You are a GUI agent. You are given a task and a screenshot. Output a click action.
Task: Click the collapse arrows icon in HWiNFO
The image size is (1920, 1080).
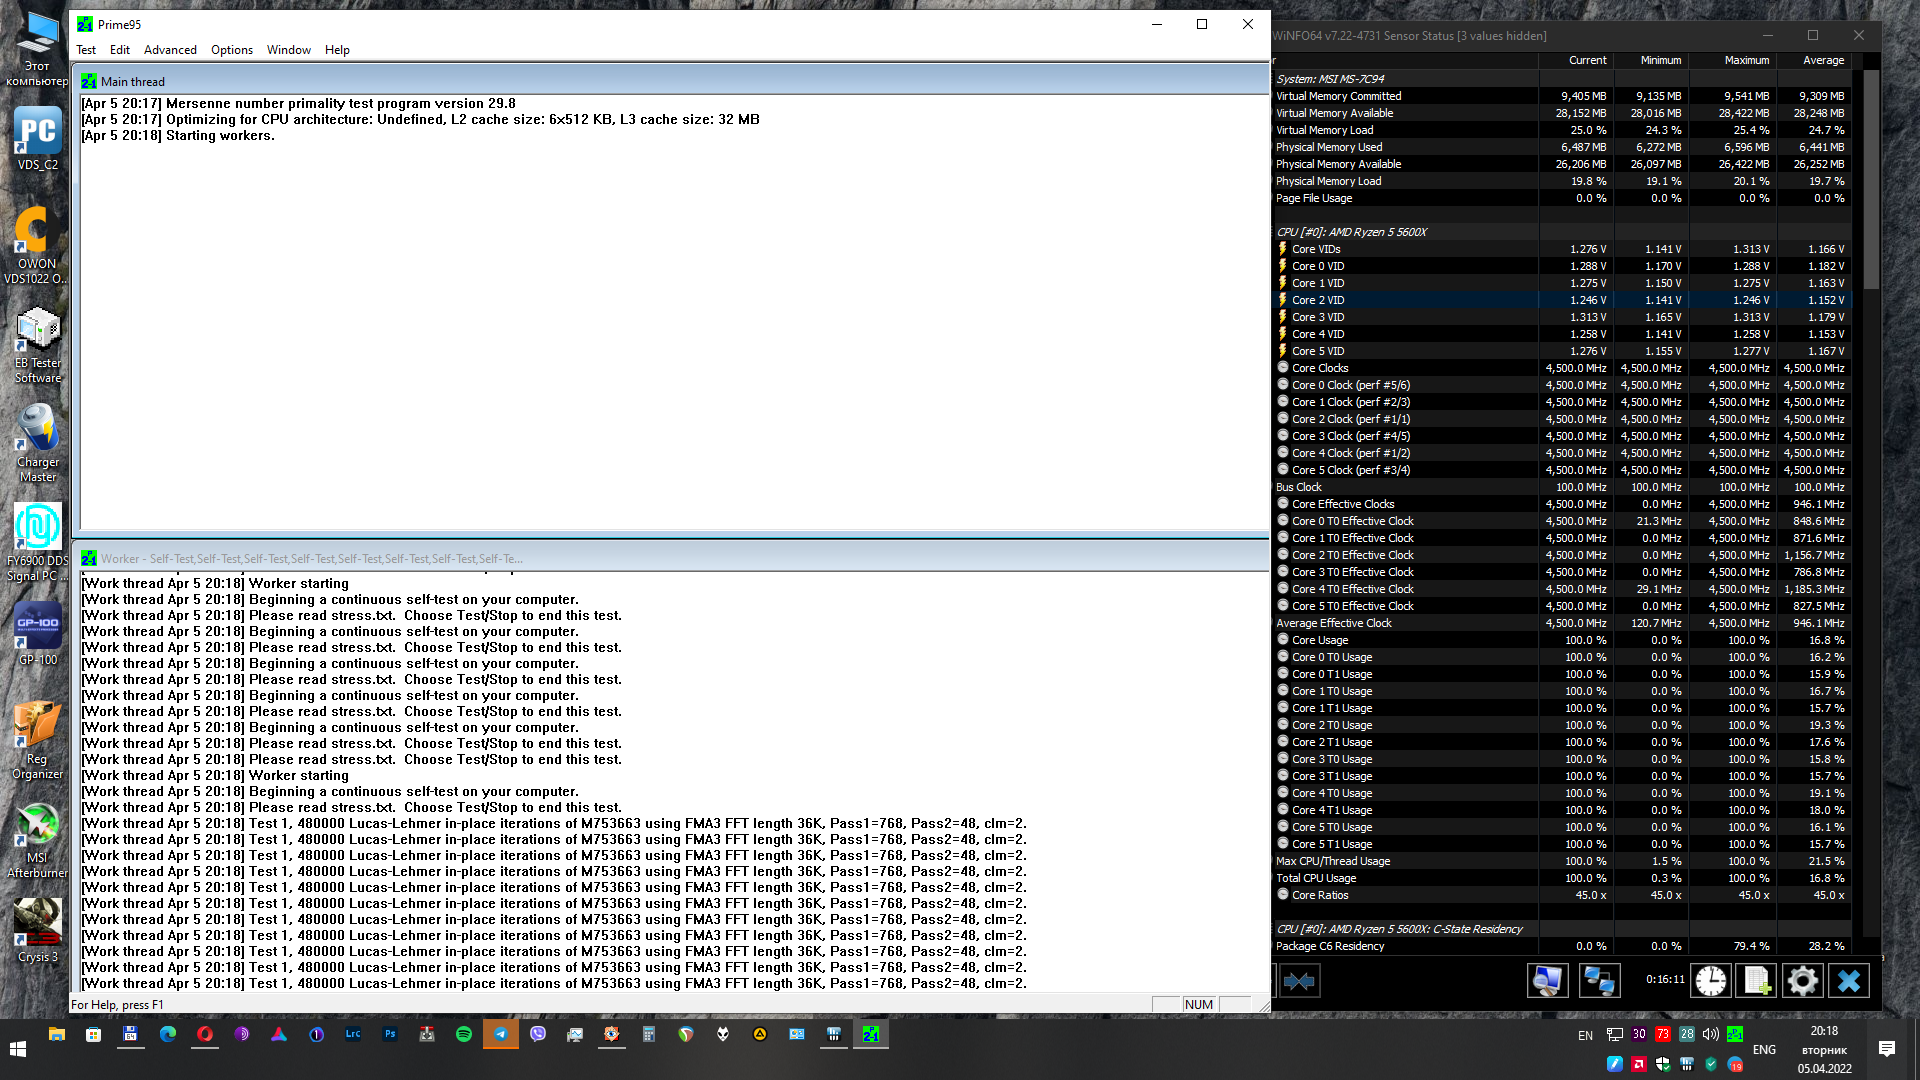click(1299, 981)
